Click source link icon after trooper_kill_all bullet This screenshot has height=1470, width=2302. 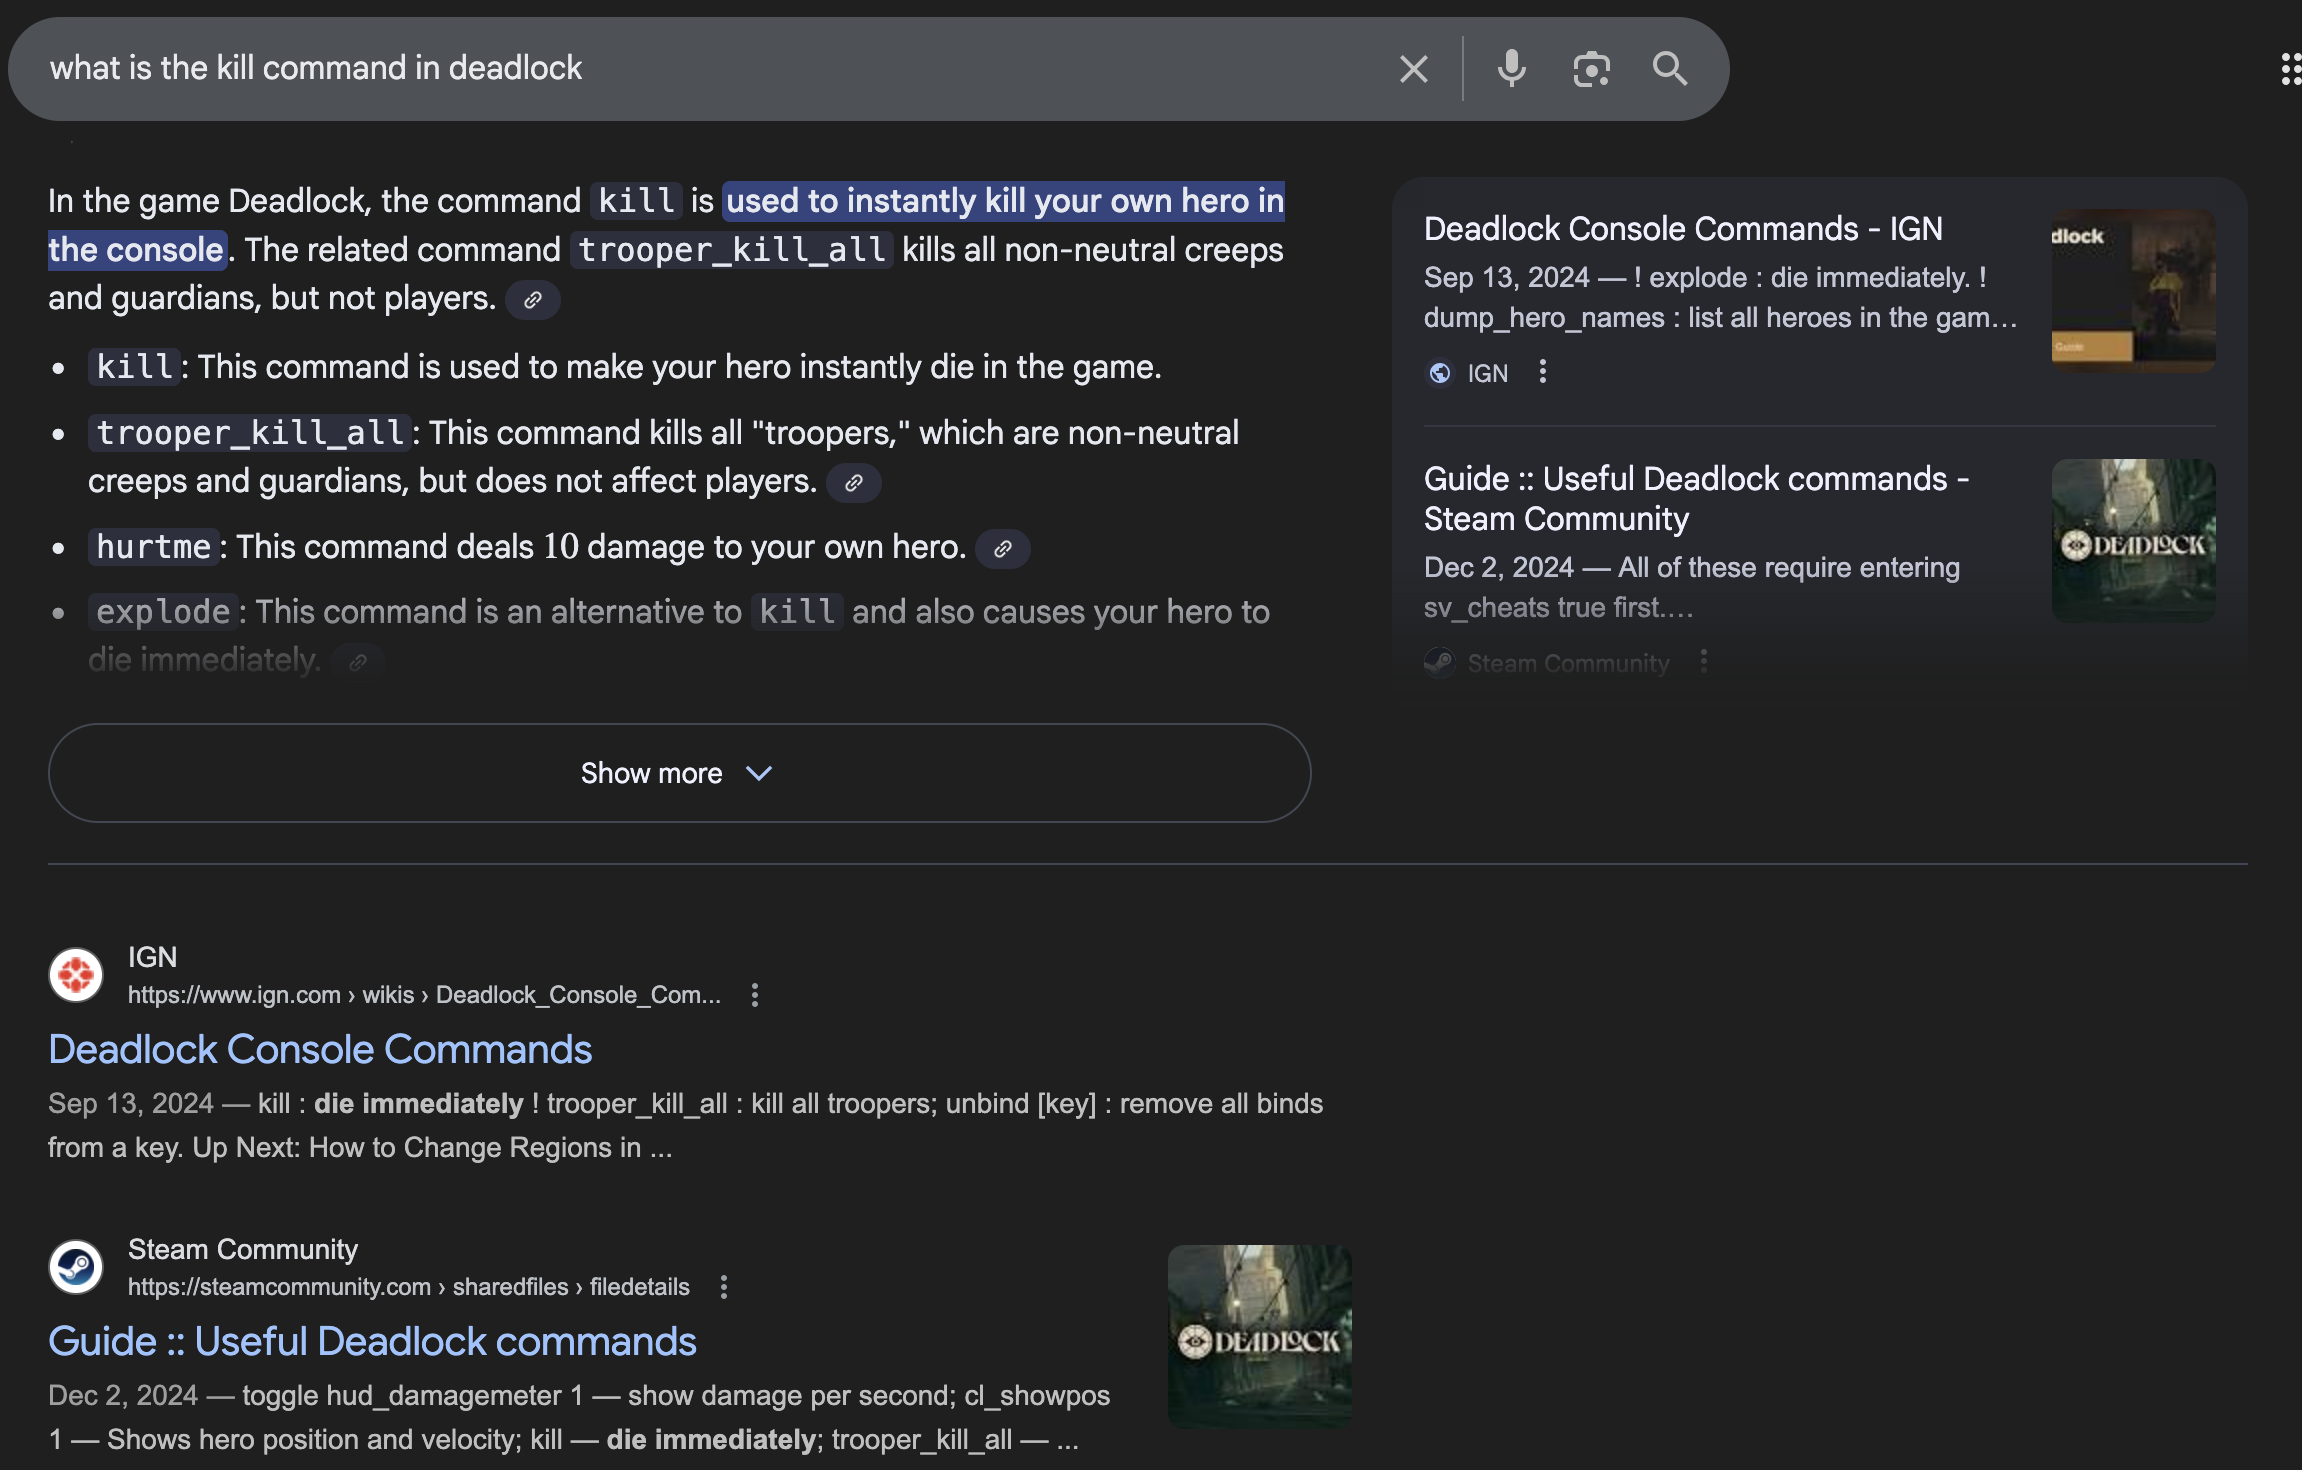click(853, 483)
